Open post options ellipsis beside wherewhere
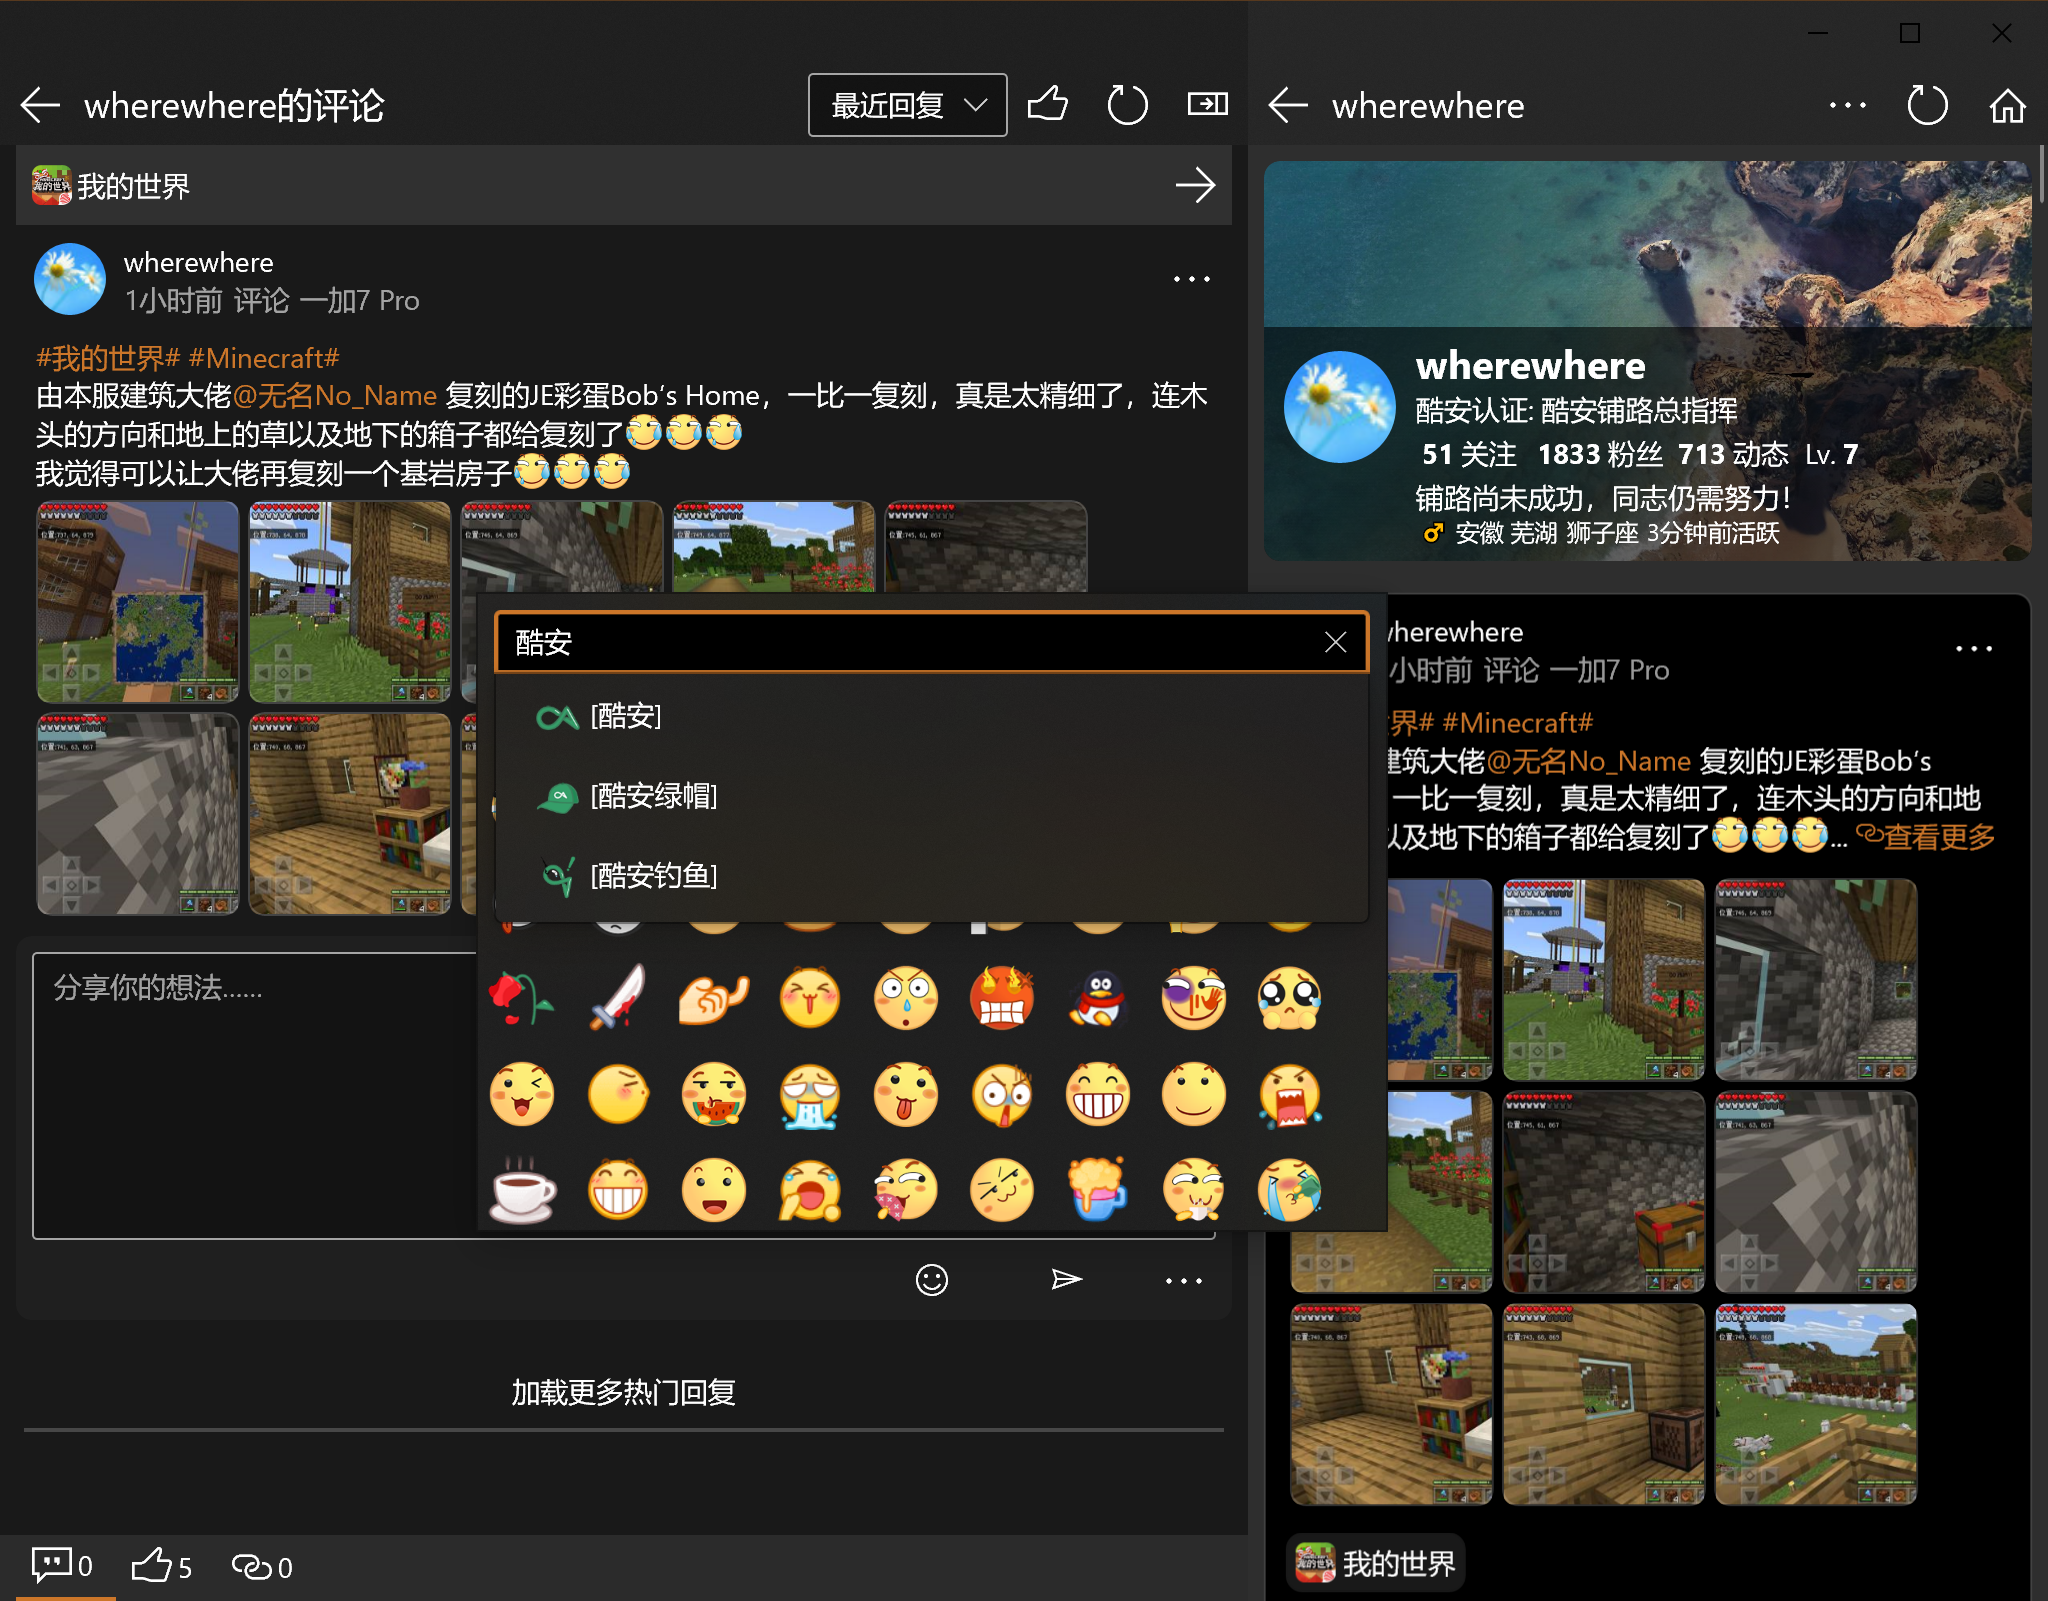Viewport: 2048px width, 1601px height. (1191, 280)
